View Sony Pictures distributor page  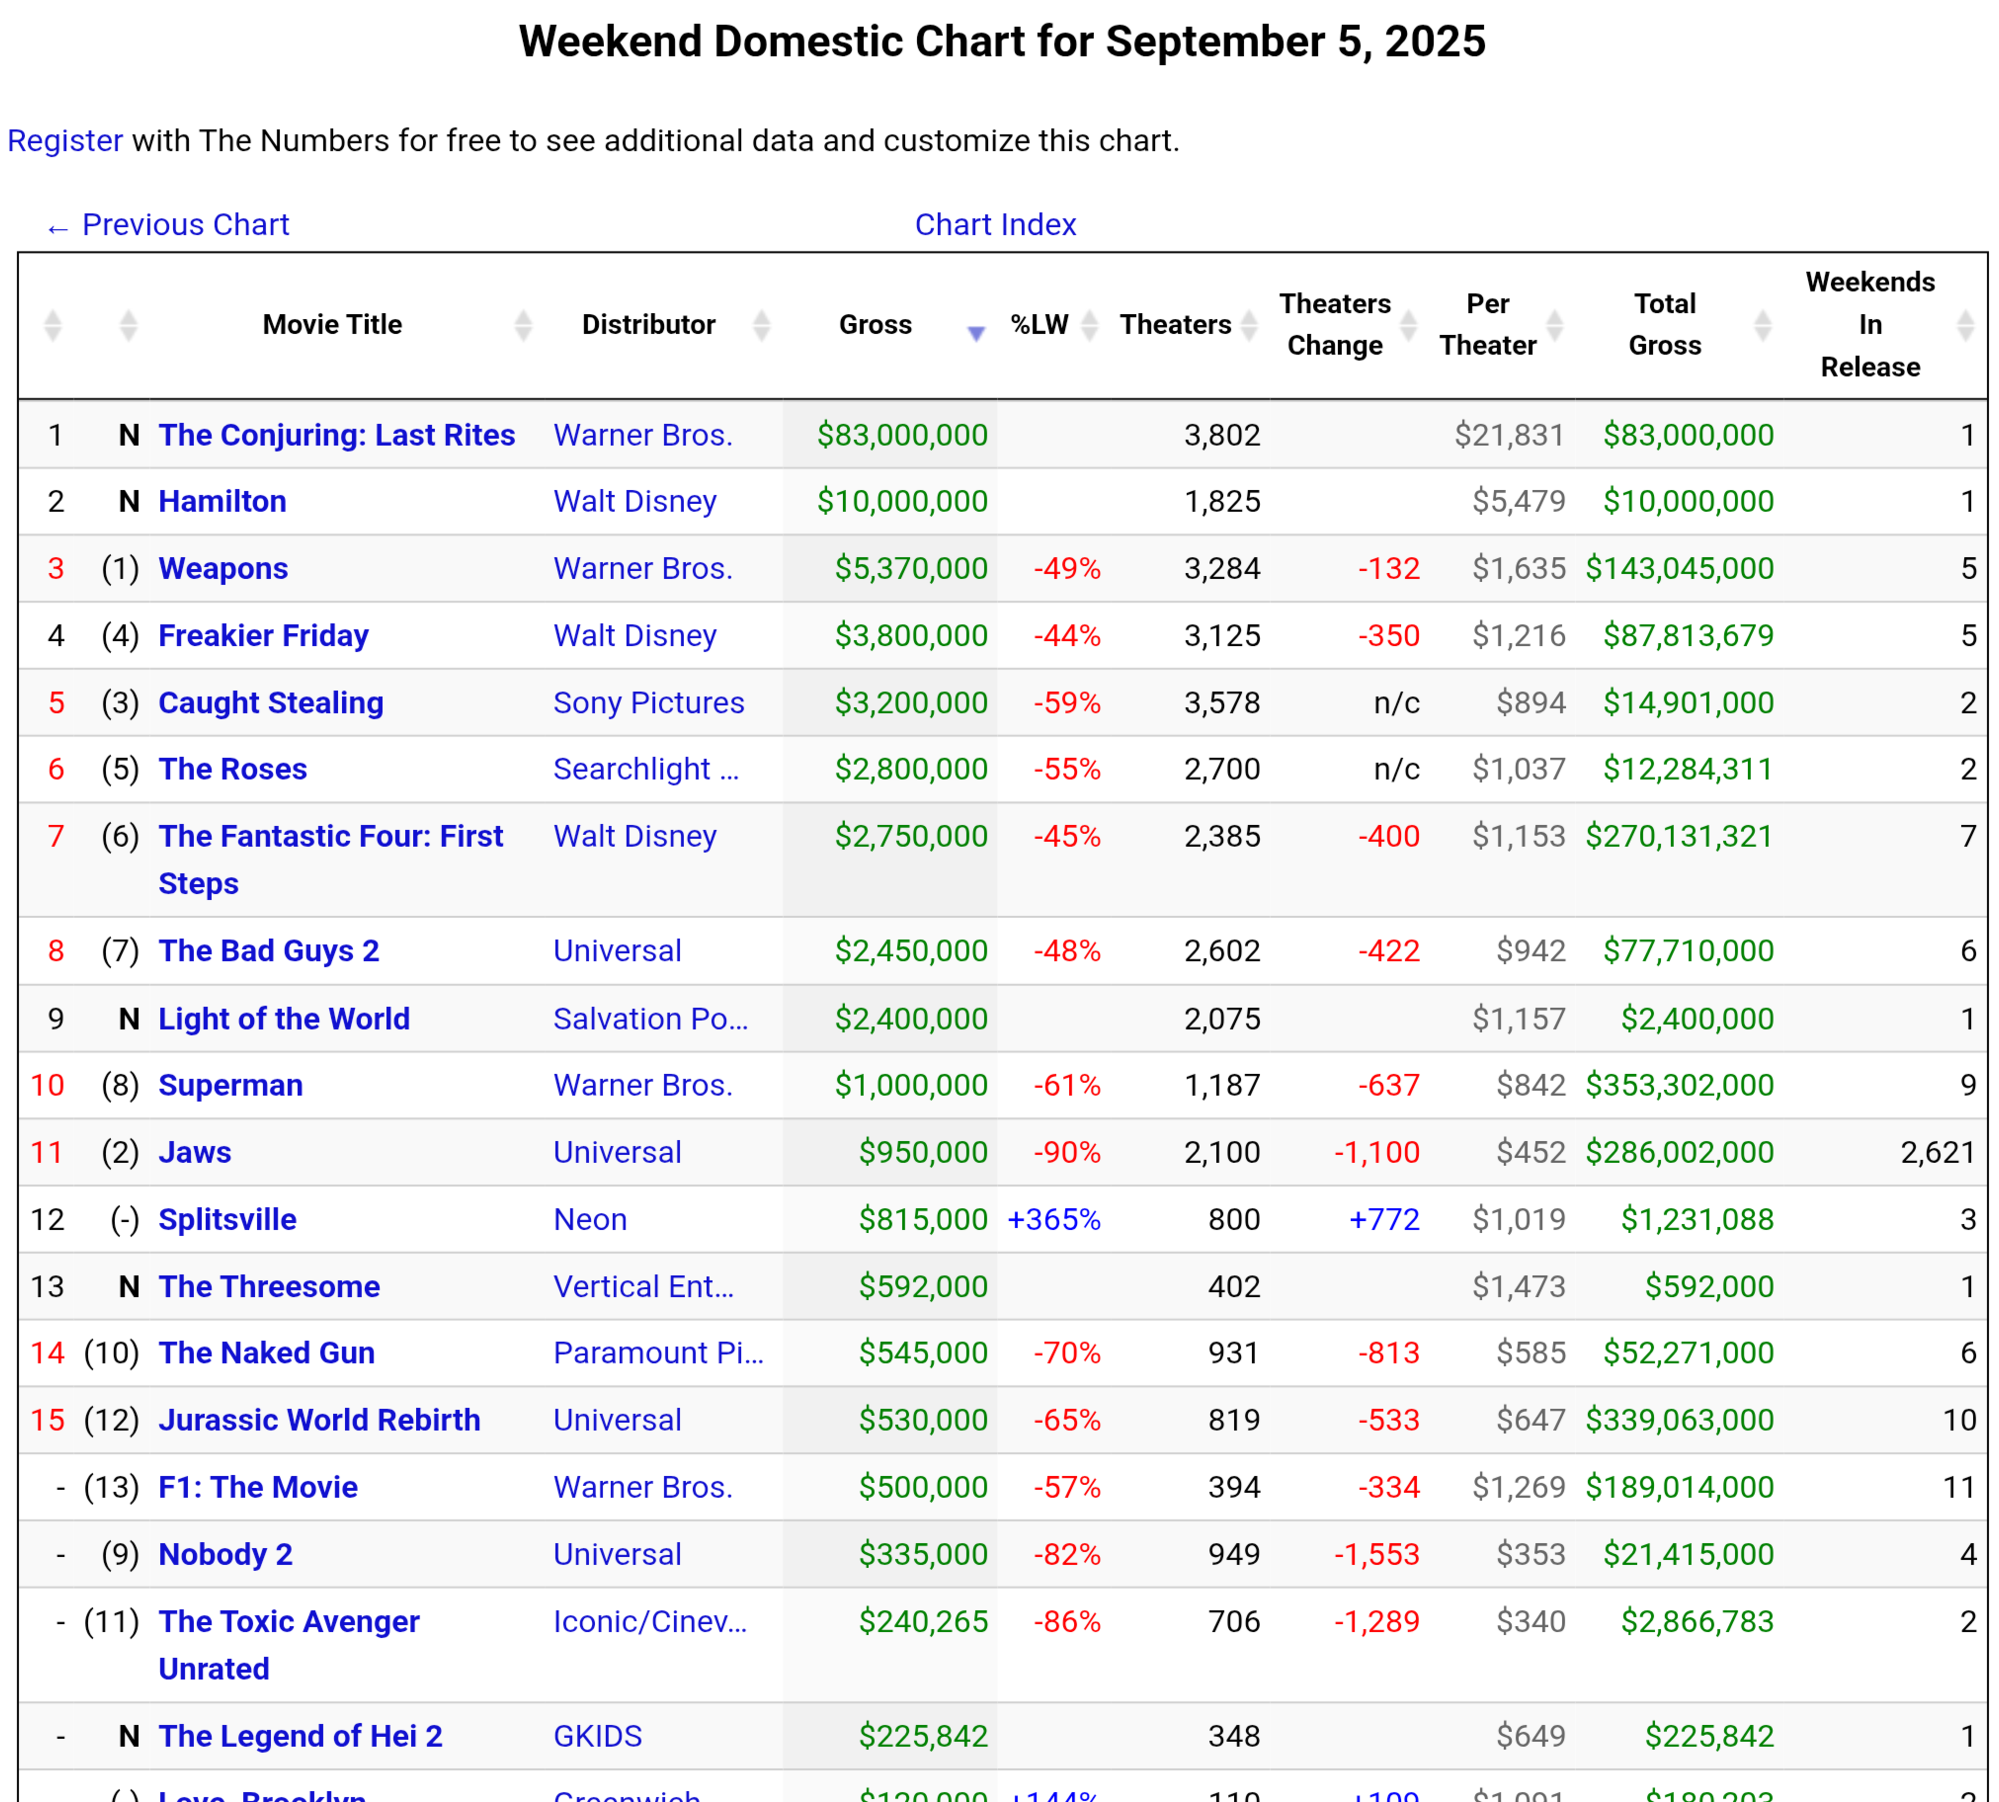(x=649, y=703)
